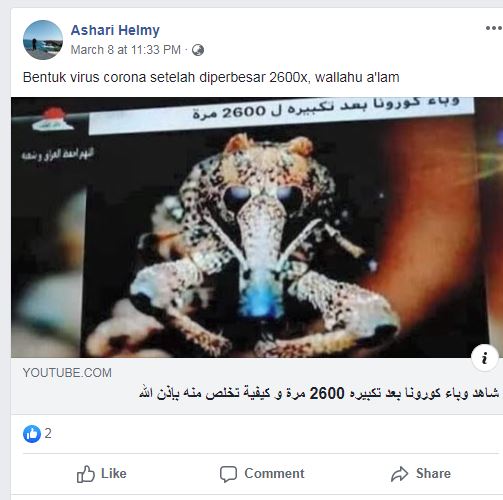Click the Share arrow icon
This screenshot has width=503, height=500.
click(399, 474)
